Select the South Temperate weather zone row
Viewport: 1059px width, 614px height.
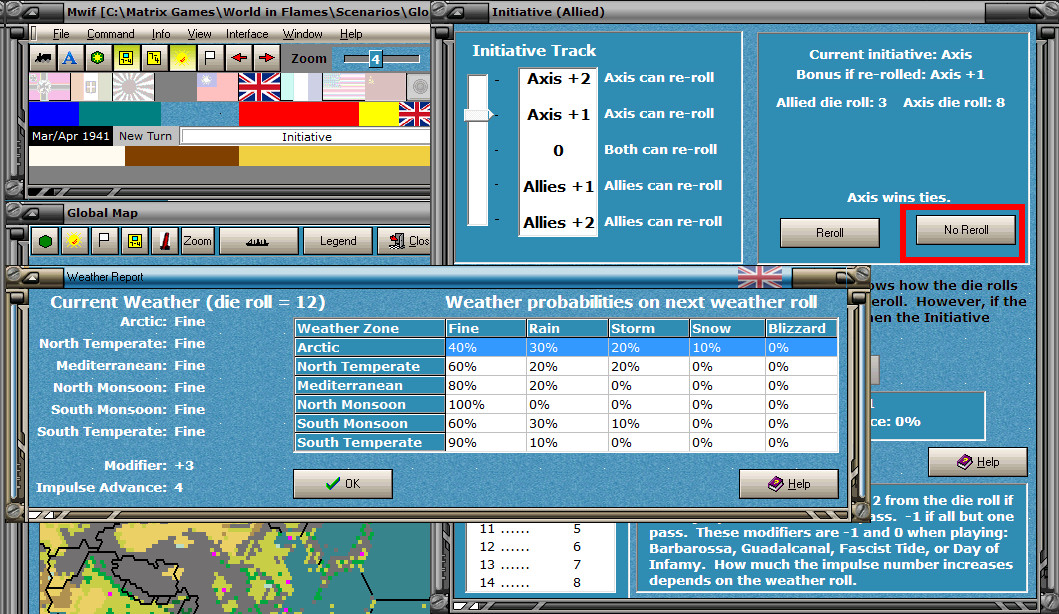566,442
